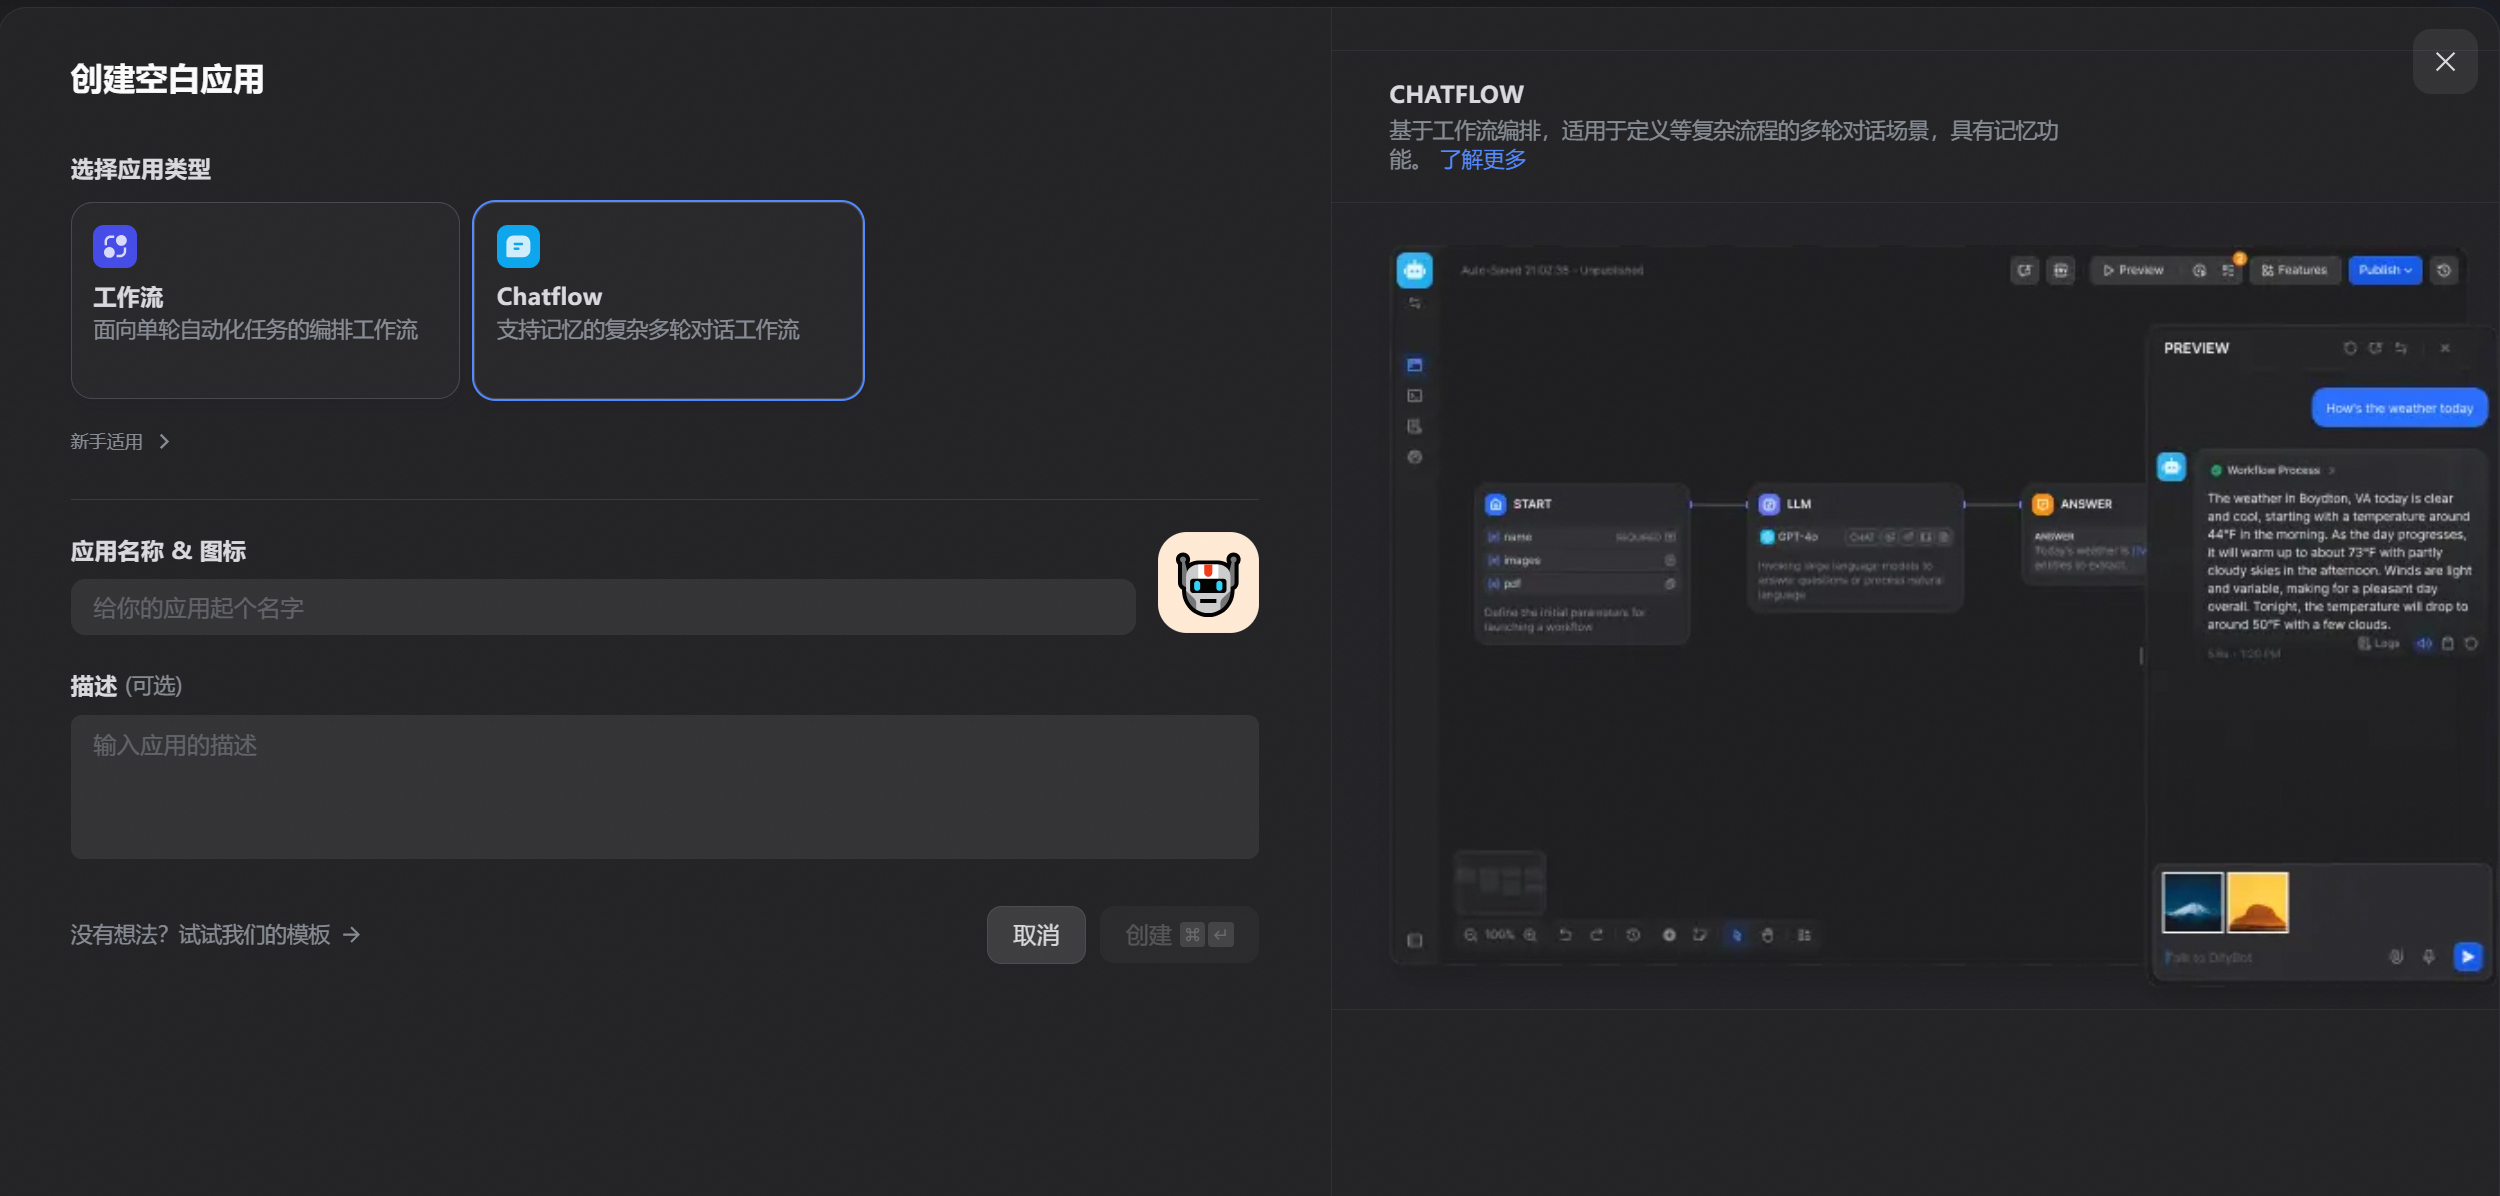Open the Publish dropdown in preview image
The width and height of the screenshot is (2500, 1196).
(x=2385, y=270)
